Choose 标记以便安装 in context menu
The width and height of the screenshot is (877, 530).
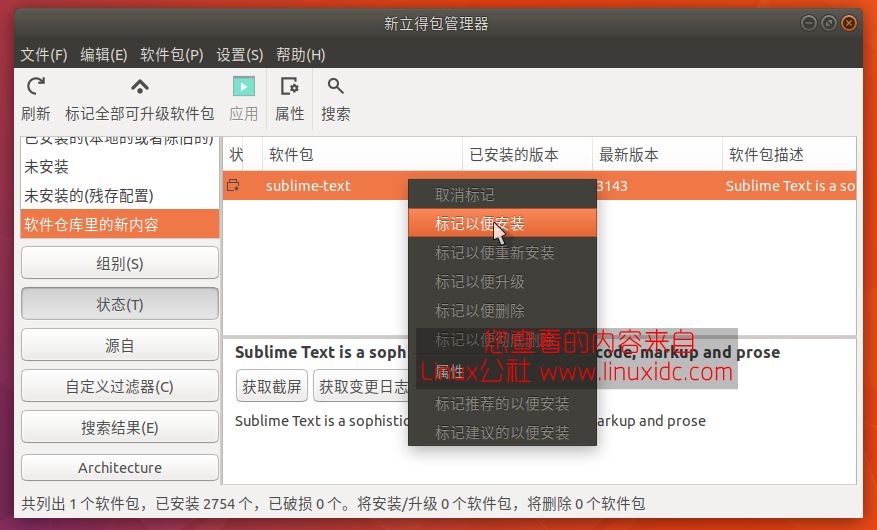coord(502,224)
